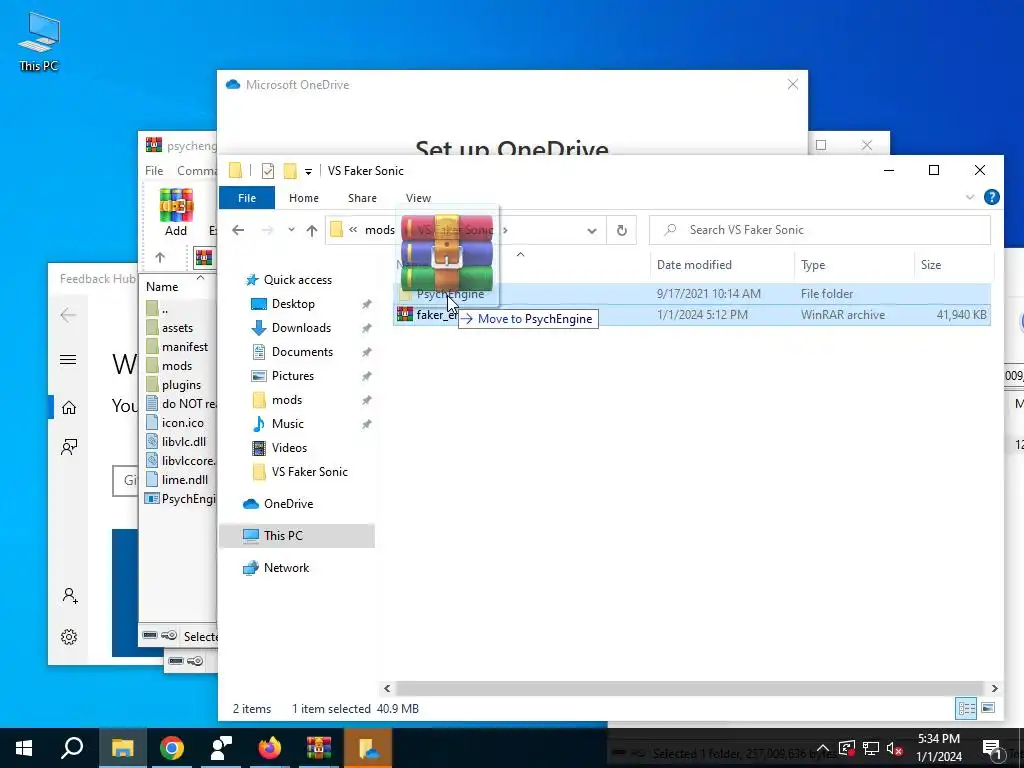Open Google Chrome from taskbar
Screen dimensions: 1024x768
pyautogui.click(x=172, y=748)
